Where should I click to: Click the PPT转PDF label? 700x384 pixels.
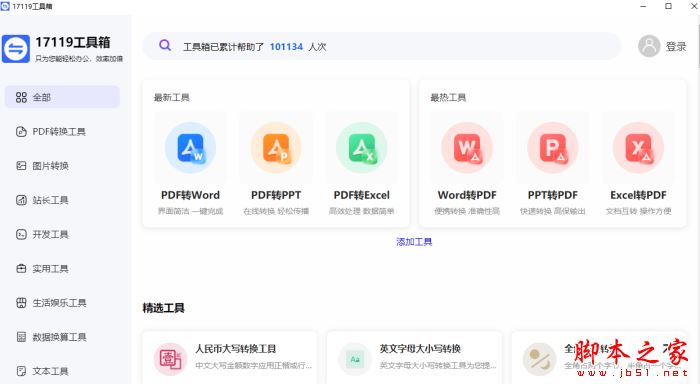tap(553, 195)
